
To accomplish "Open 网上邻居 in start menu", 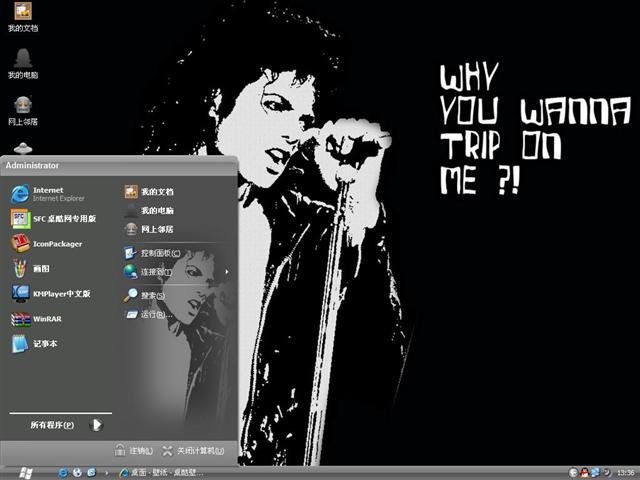I will 149,229.
